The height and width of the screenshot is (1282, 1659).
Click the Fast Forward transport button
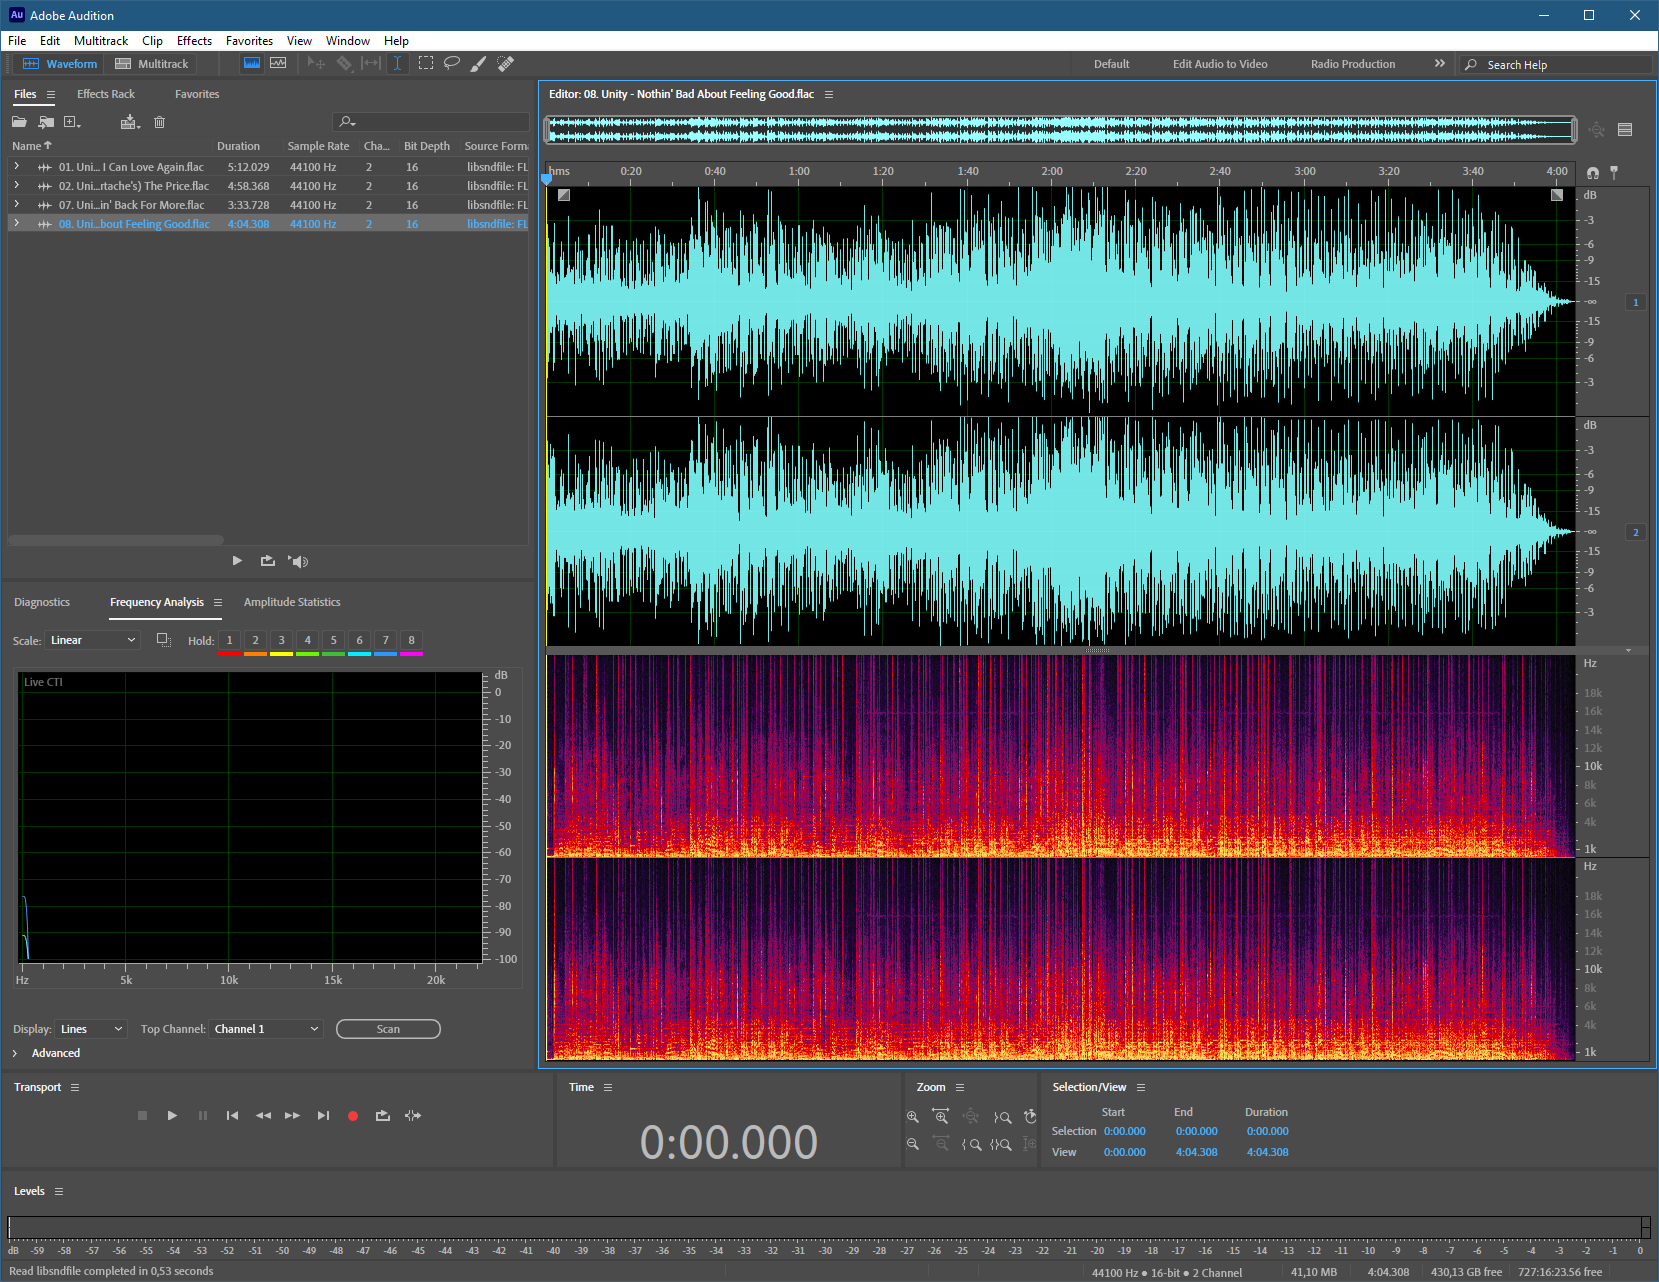pyautogui.click(x=292, y=1115)
